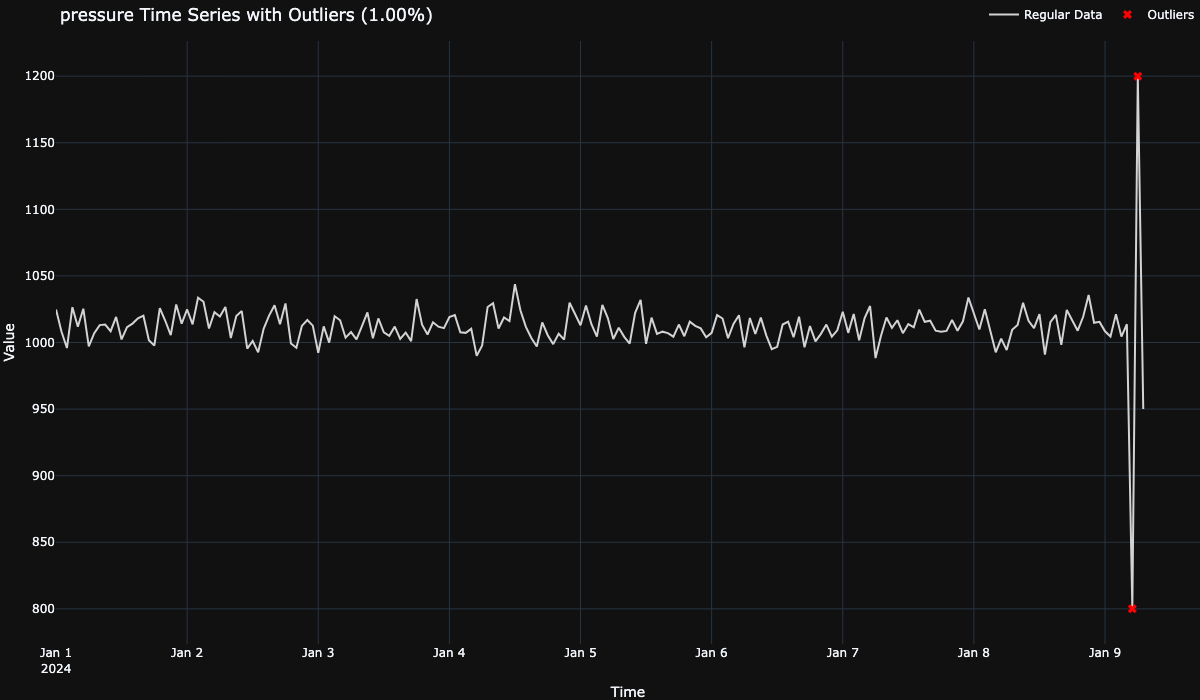Image resolution: width=1200 pixels, height=700 pixels.
Task: Toggle the Outliers legend entry
Action: 1158,15
